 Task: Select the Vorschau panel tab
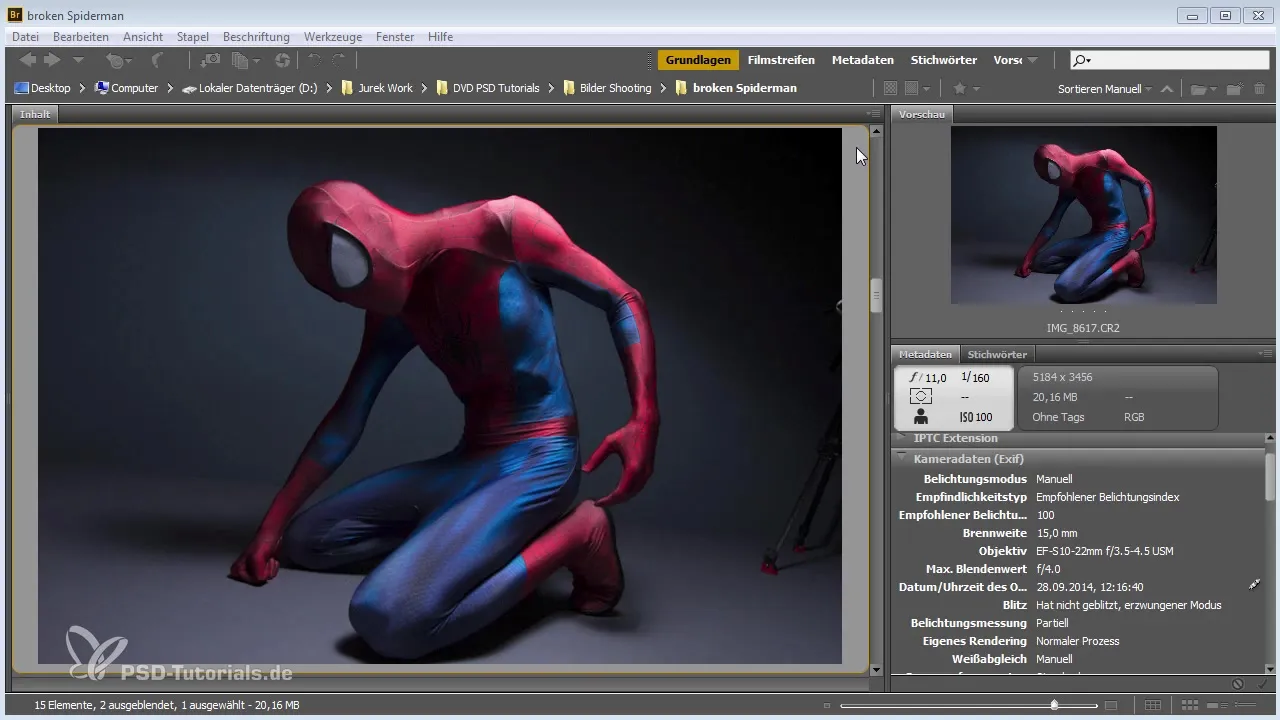[922, 114]
